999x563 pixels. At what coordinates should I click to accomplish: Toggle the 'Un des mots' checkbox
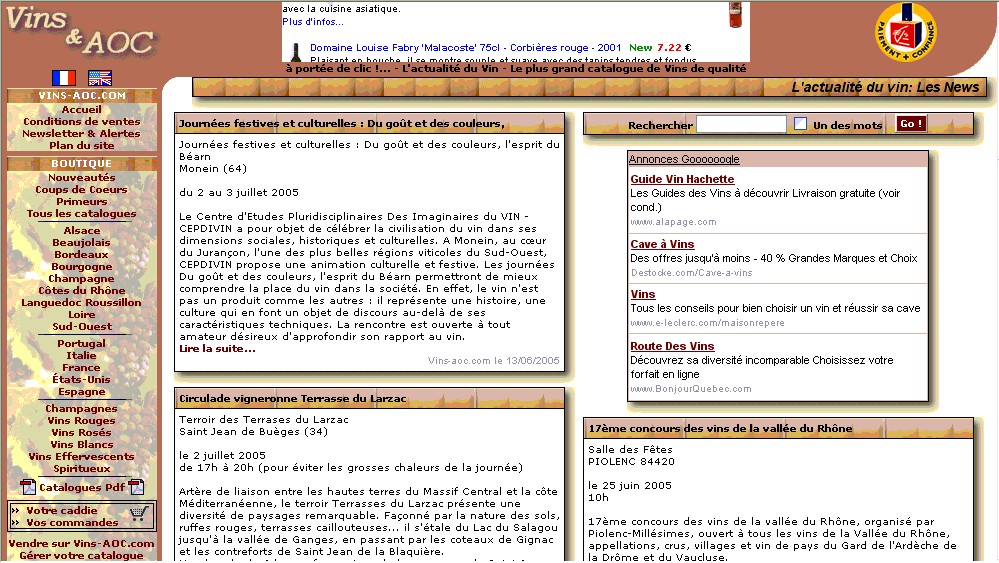pyautogui.click(x=800, y=124)
